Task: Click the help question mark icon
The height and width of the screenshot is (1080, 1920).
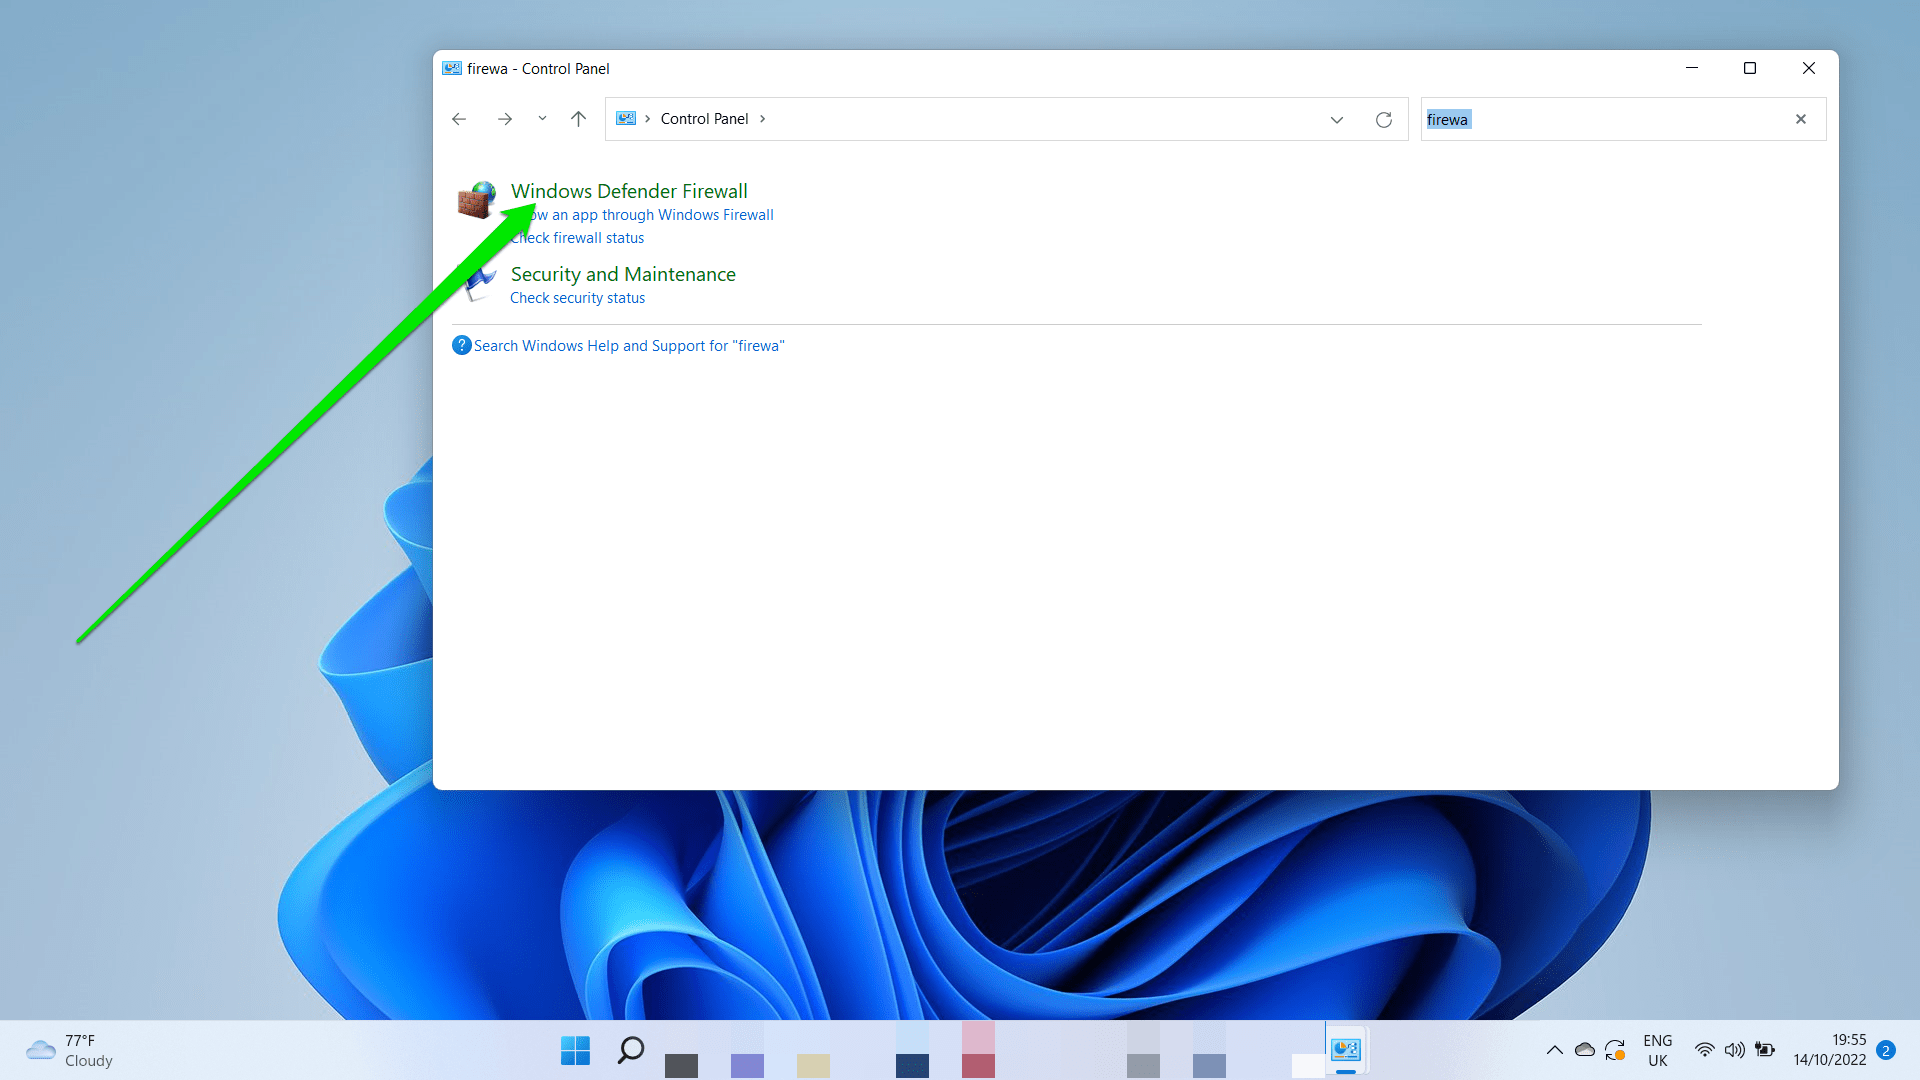Action: 462,345
